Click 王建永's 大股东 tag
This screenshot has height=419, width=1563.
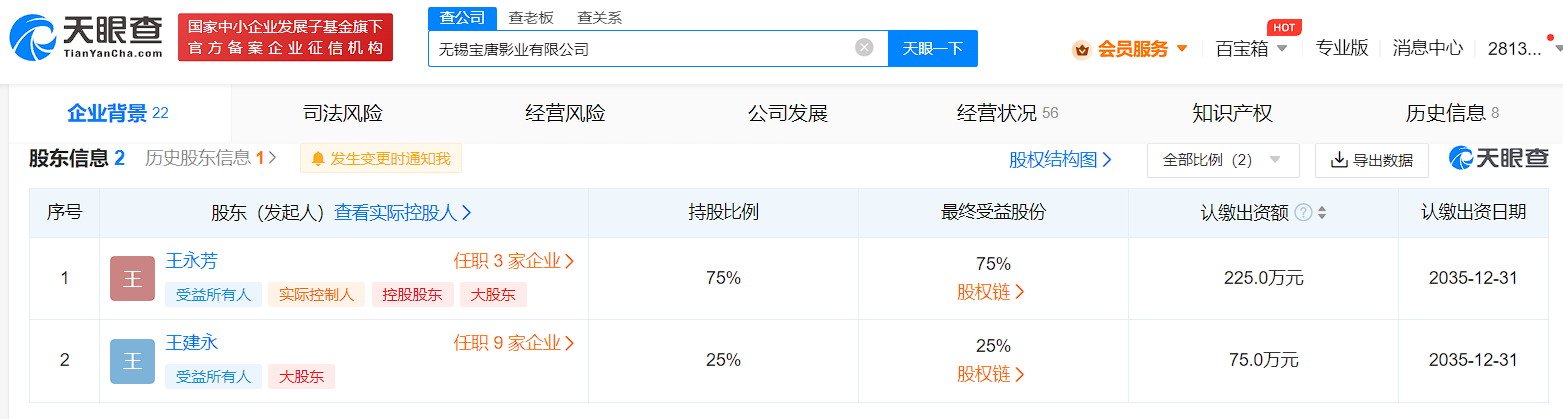click(300, 376)
